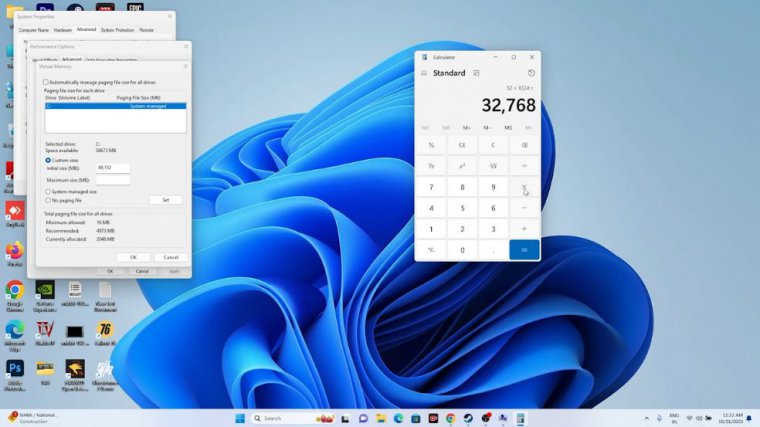Open the Calculator navigation hamburger menu
The height and width of the screenshot is (427, 760).
point(424,73)
